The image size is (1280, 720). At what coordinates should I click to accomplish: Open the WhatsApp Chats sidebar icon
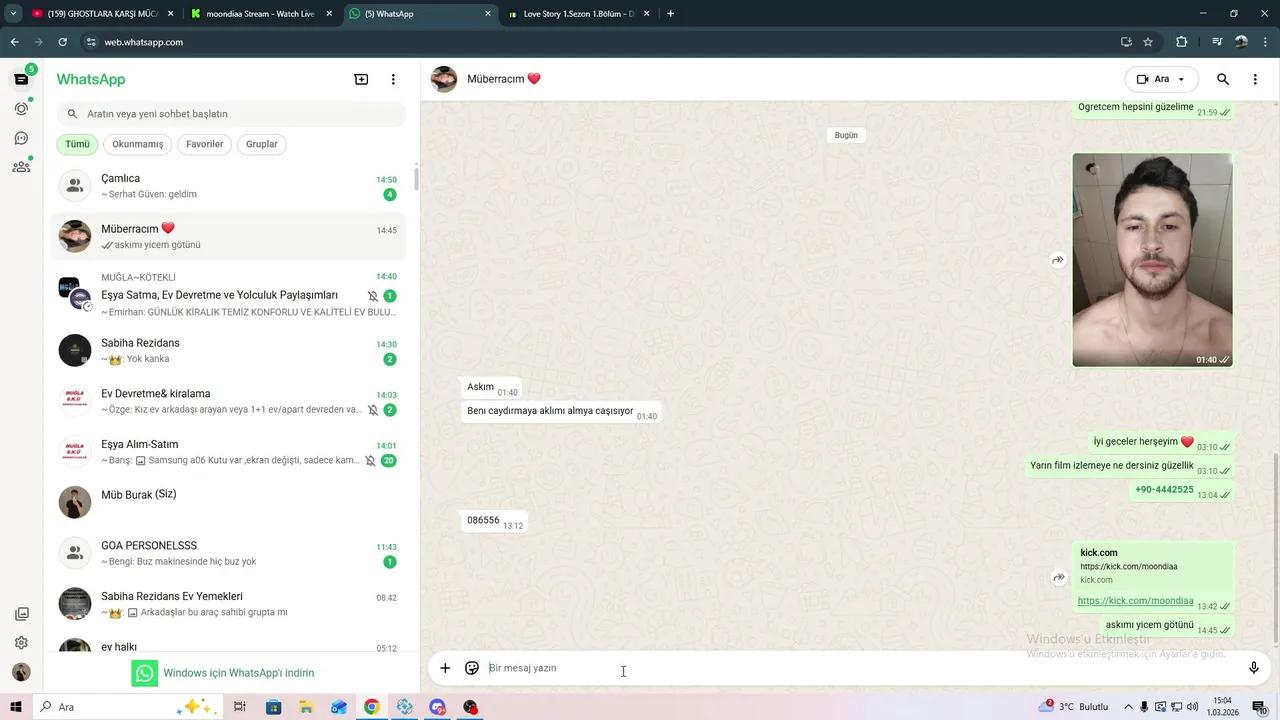pyautogui.click(x=21, y=79)
